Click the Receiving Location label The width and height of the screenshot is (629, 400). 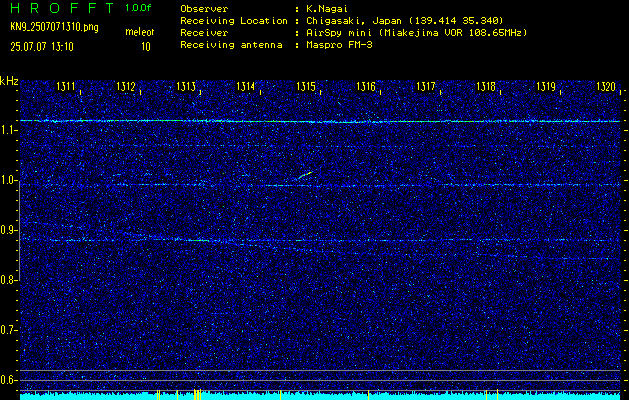point(234,21)
